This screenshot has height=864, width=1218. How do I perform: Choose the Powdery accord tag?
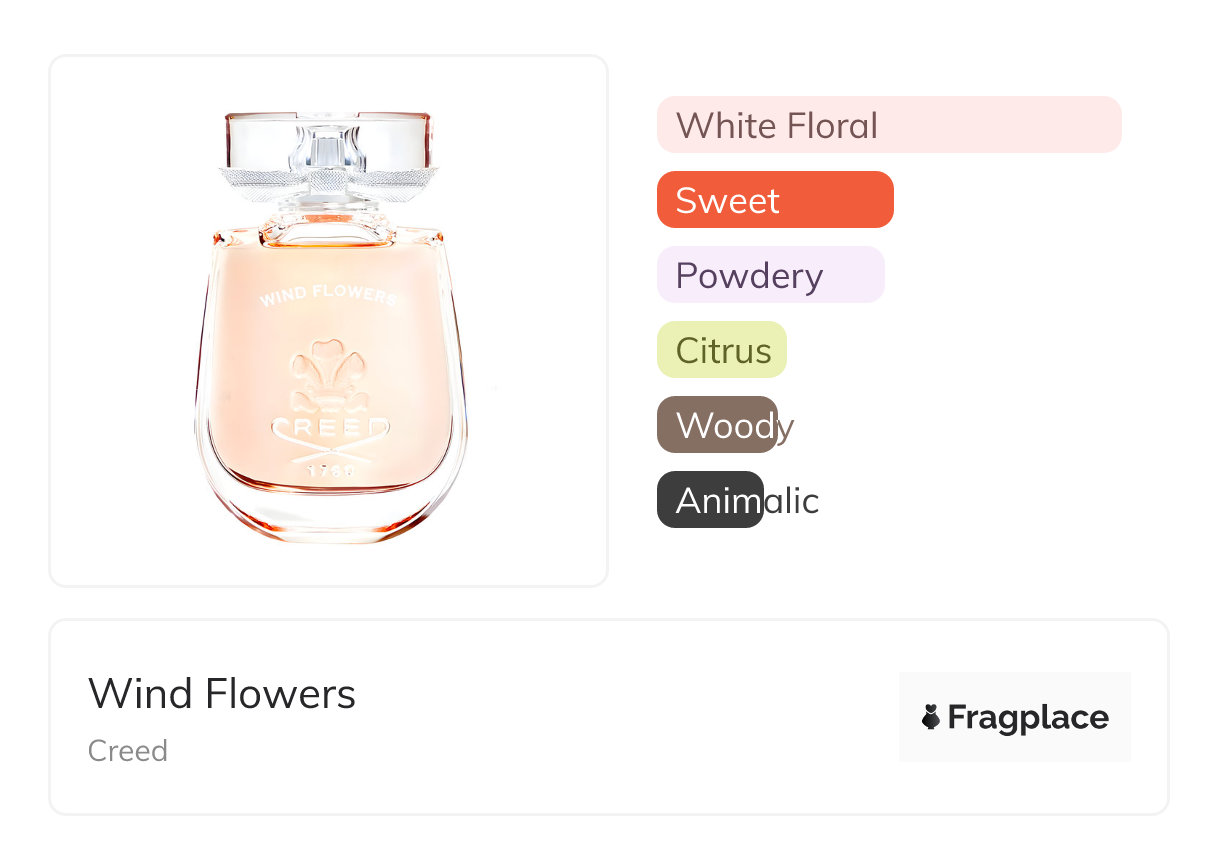click(770, 275)
